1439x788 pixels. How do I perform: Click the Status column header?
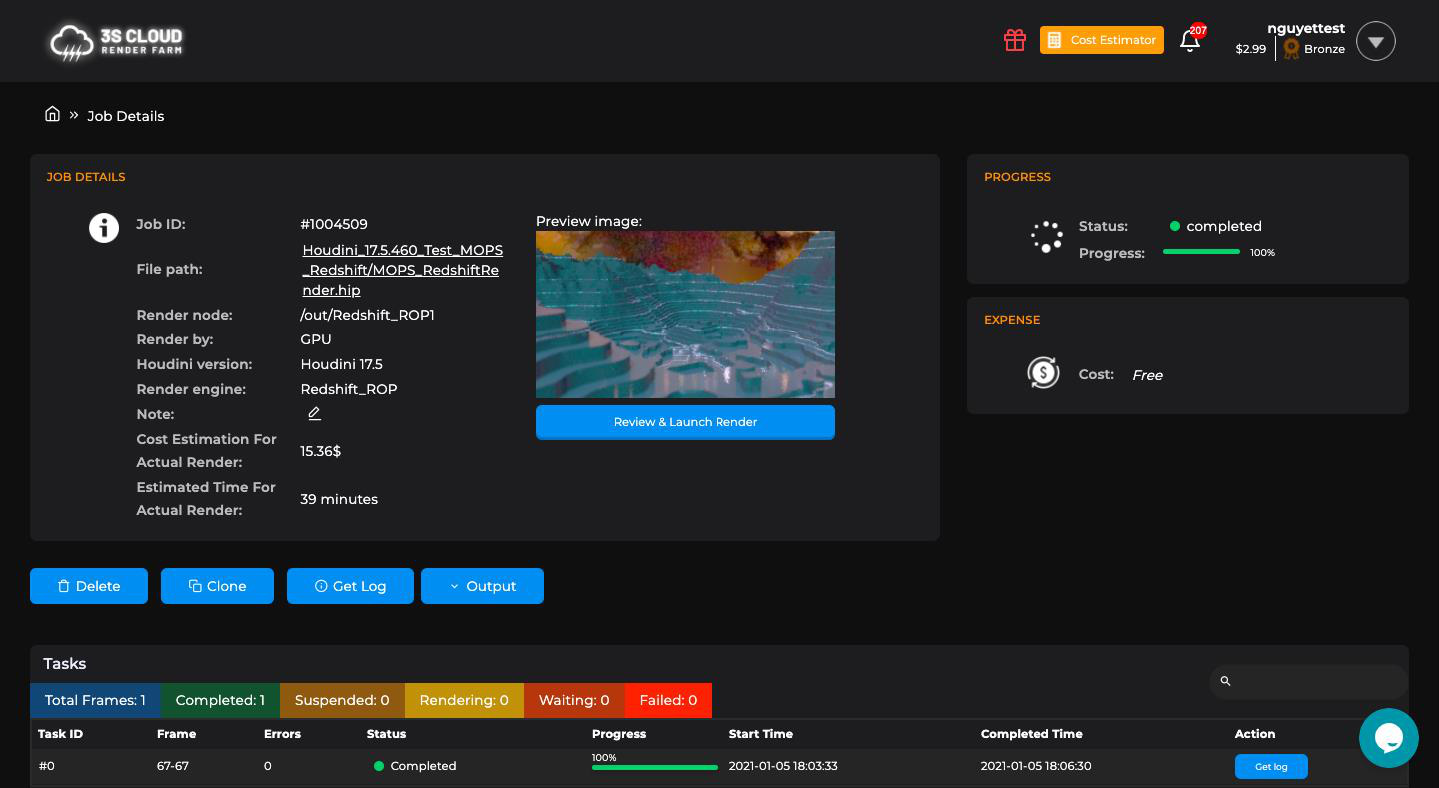[386, 734]
